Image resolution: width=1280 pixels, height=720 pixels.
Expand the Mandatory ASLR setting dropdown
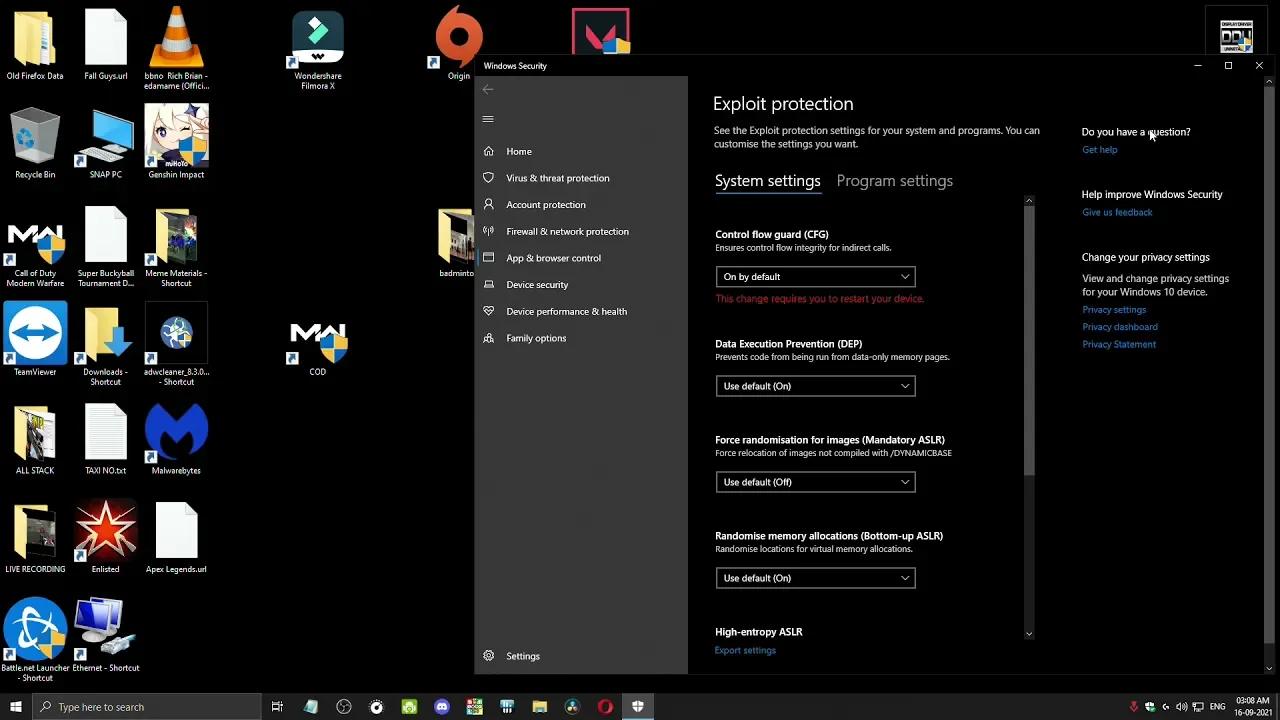(815, 482)
